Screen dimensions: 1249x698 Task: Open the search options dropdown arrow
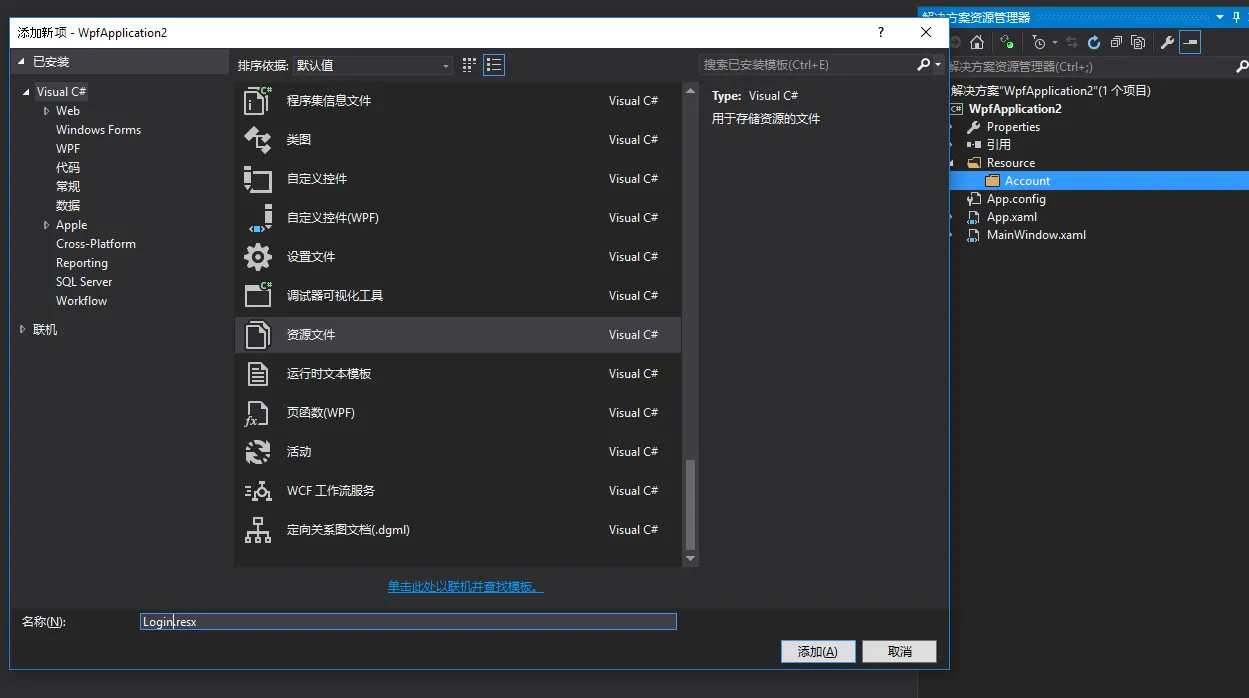point(938,65)
